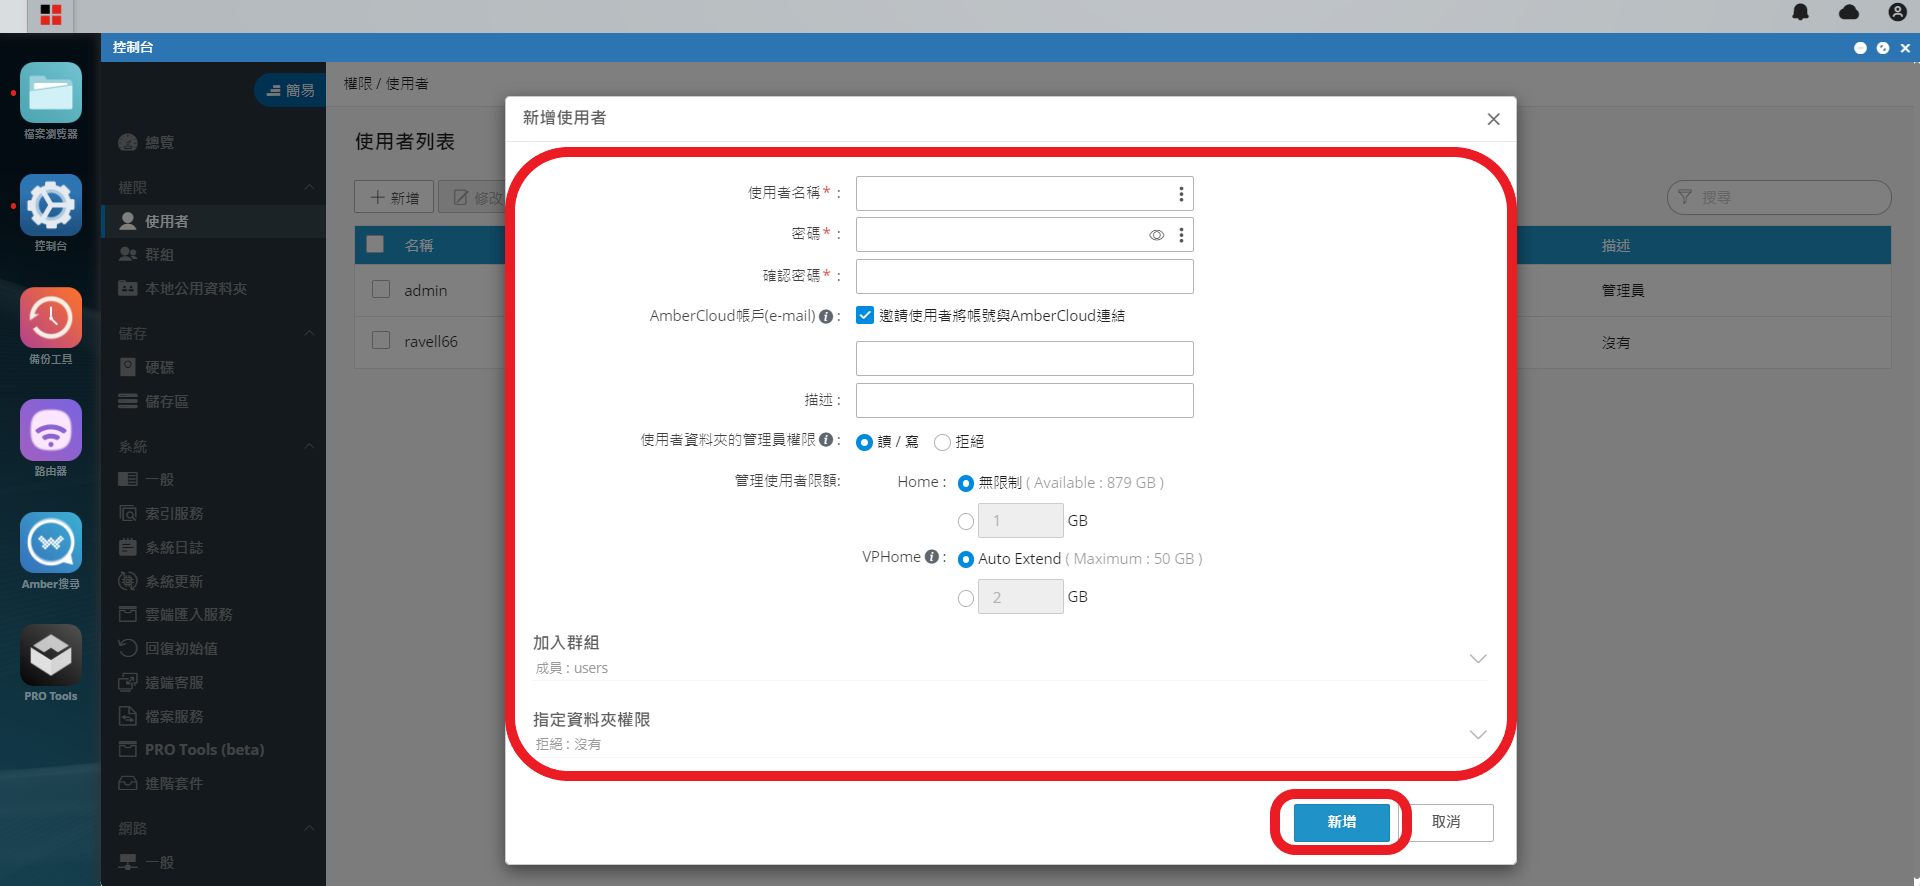Collapse the Network sidebar section
1920x886 pixels.
[x=309, y=828]
